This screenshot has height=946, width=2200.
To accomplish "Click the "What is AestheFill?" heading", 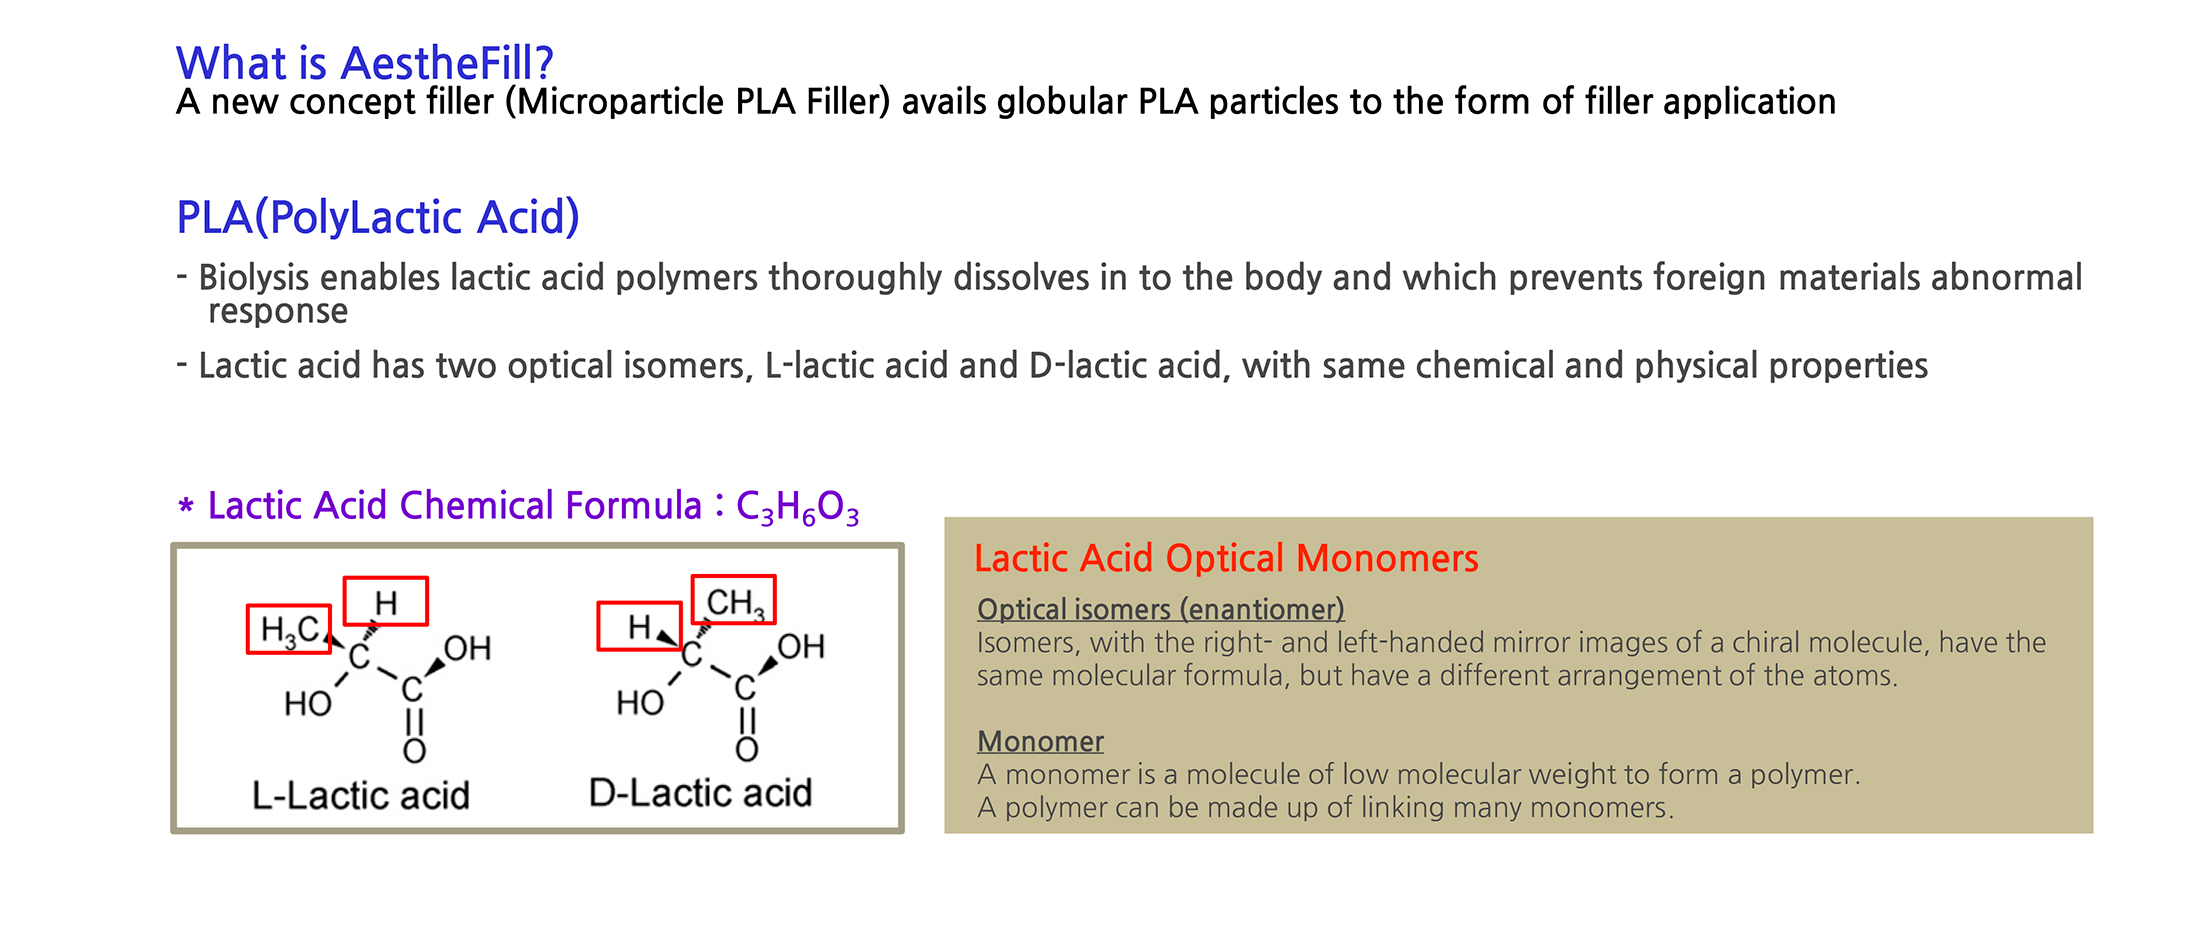I will tap(364, 63).
